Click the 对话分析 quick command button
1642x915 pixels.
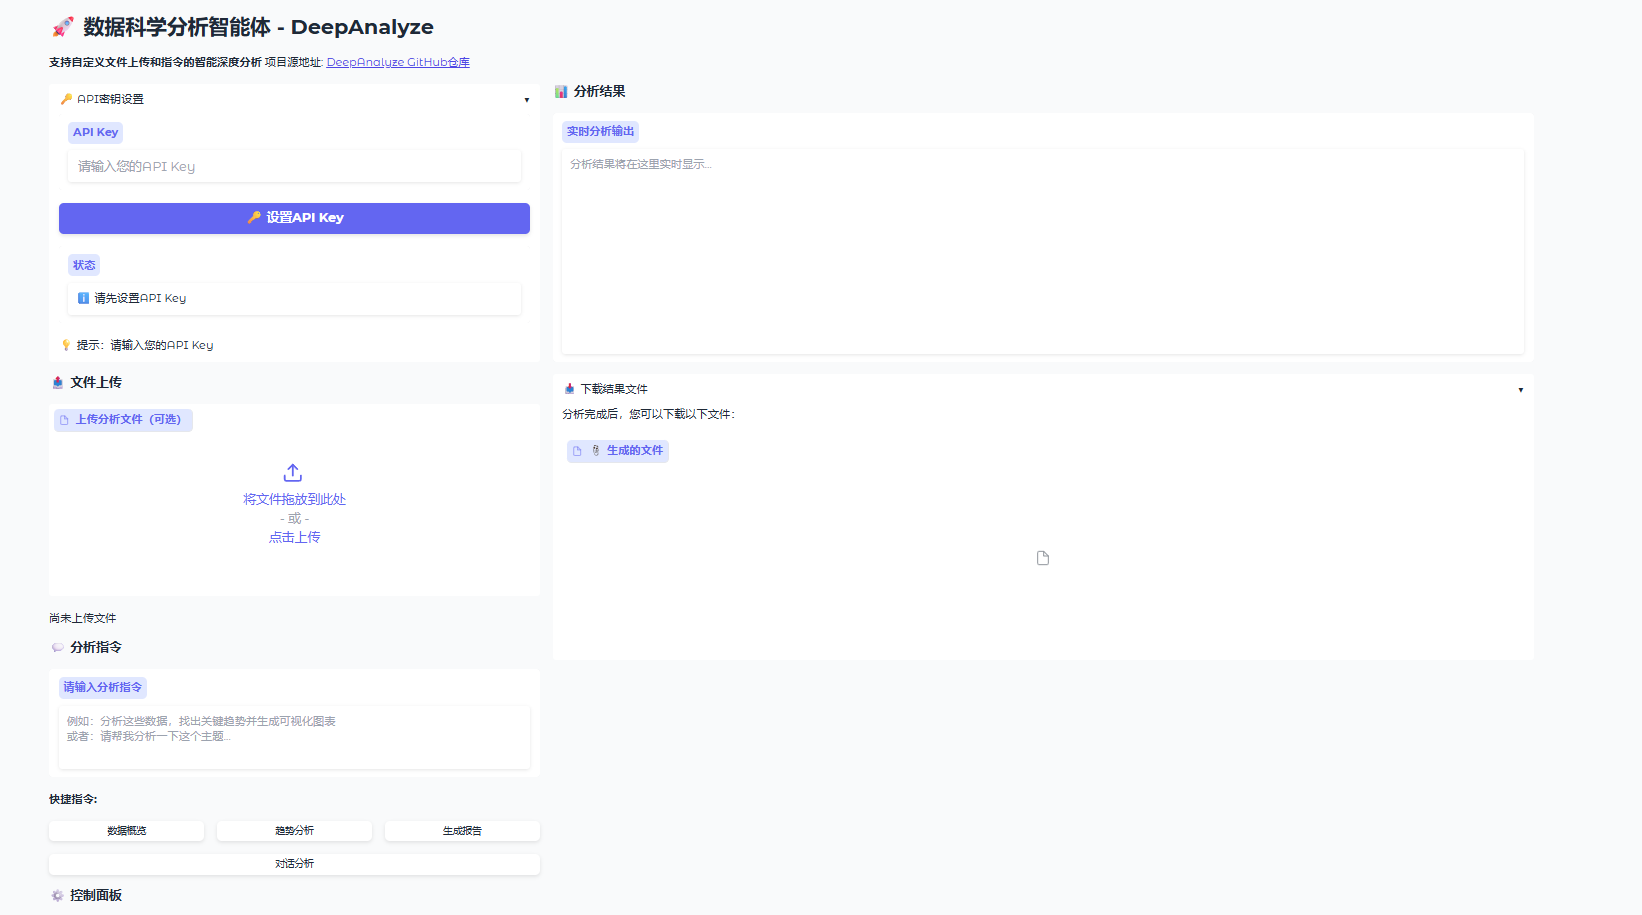294,864
